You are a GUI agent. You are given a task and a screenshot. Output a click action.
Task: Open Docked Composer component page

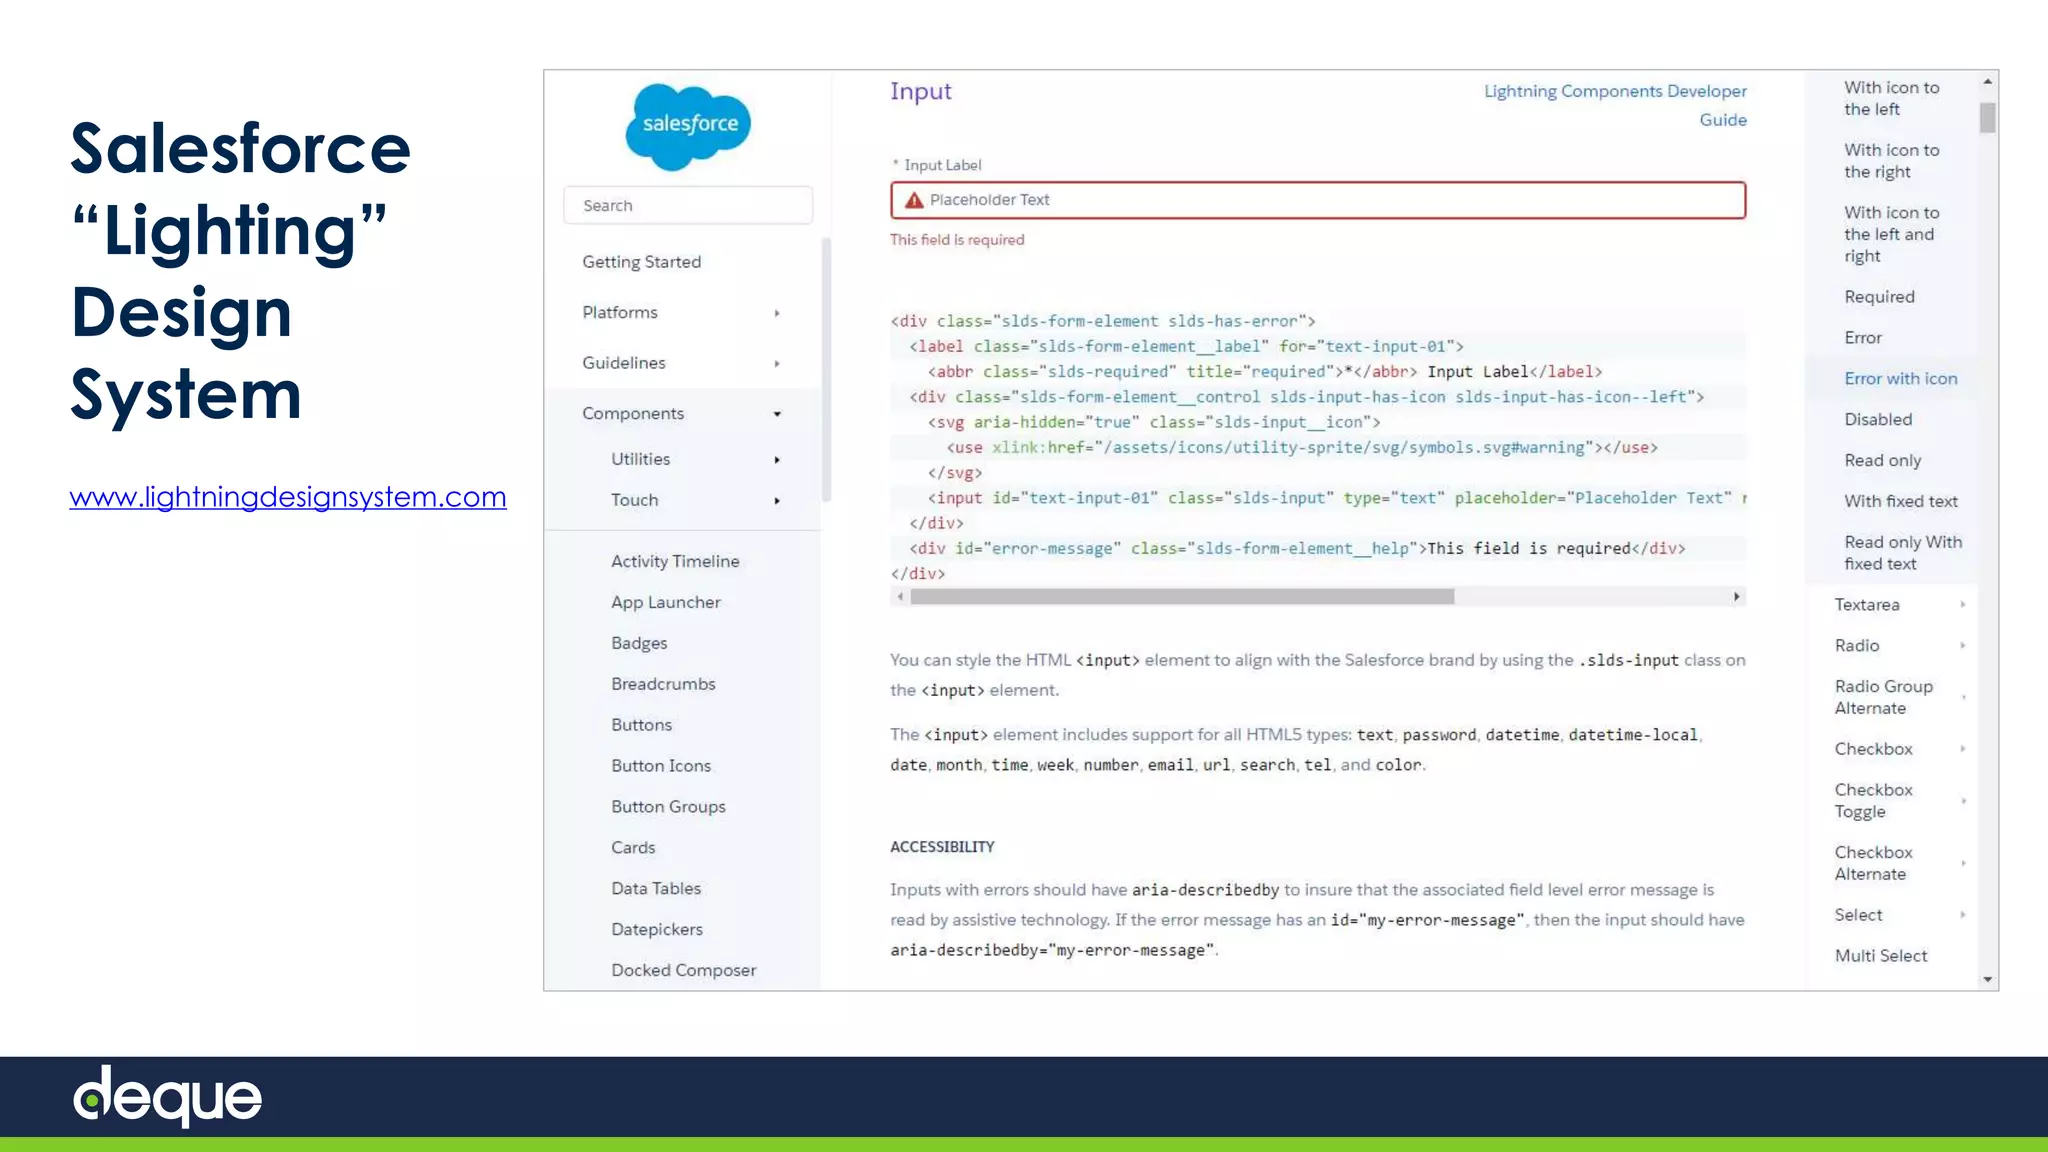[x=683, y=970]
